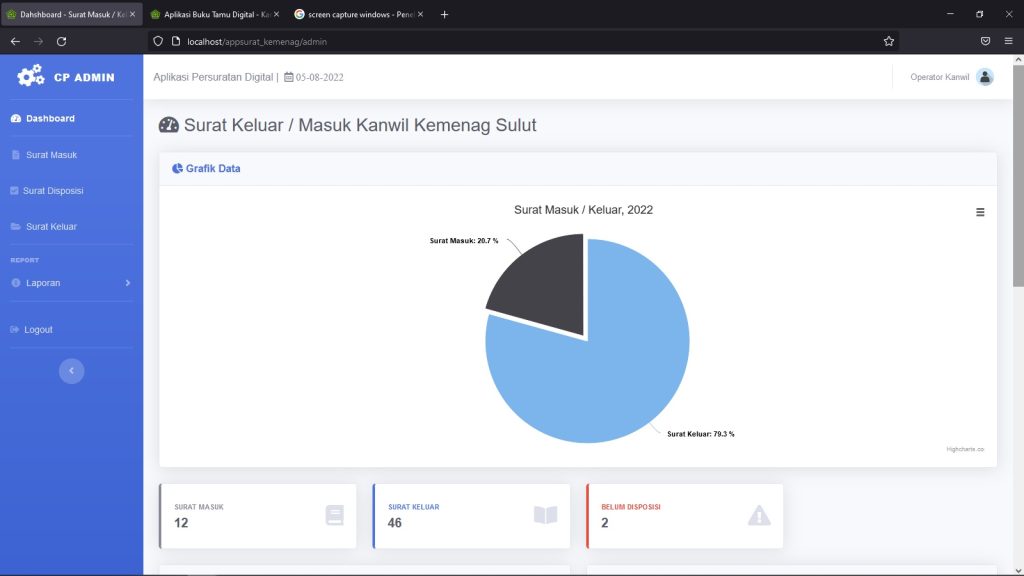The image size is (1024, 576).
Task: Click the localhost address bar field
Action: [522, 41]
